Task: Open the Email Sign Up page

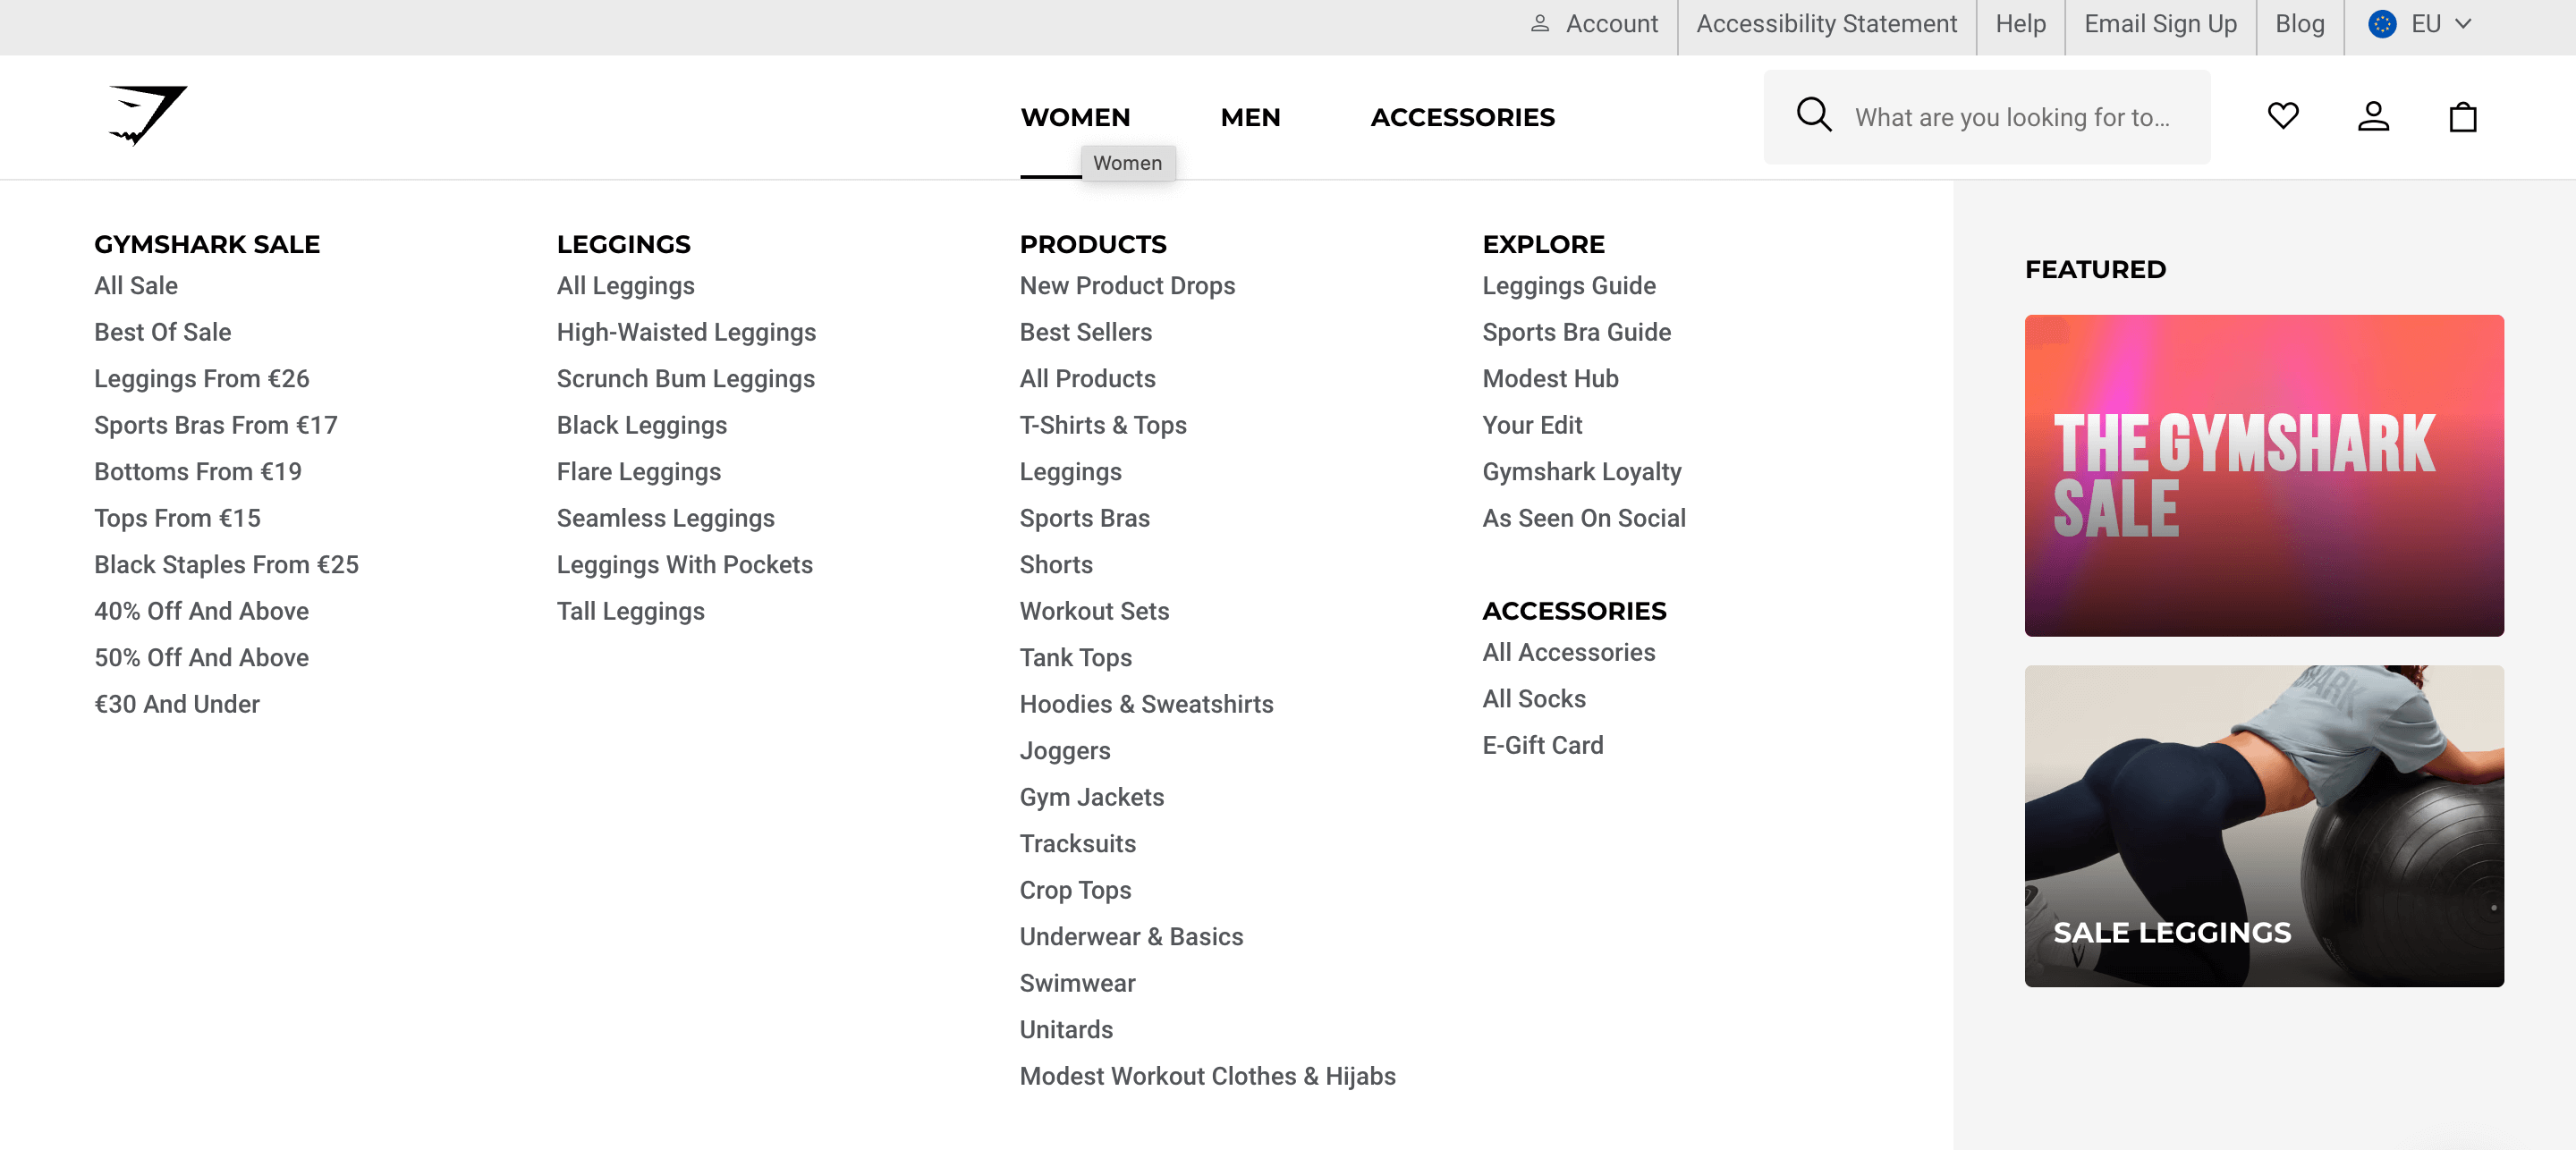Action: coord(2159,23)
